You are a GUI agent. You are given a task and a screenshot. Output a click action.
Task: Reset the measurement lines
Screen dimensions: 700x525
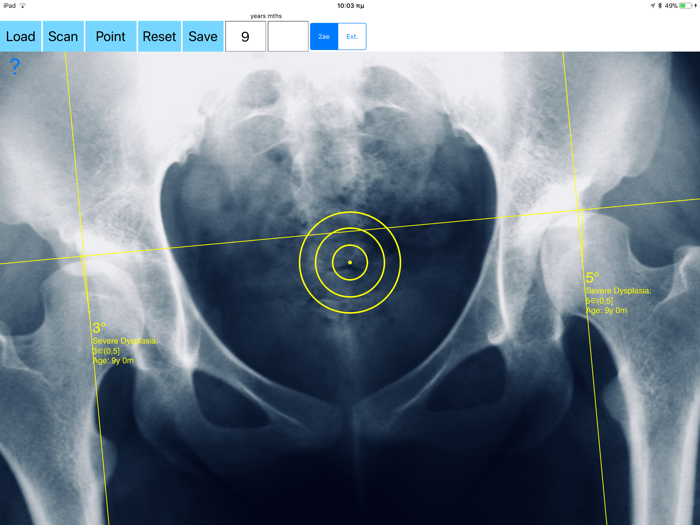click(x=159, y=36)
